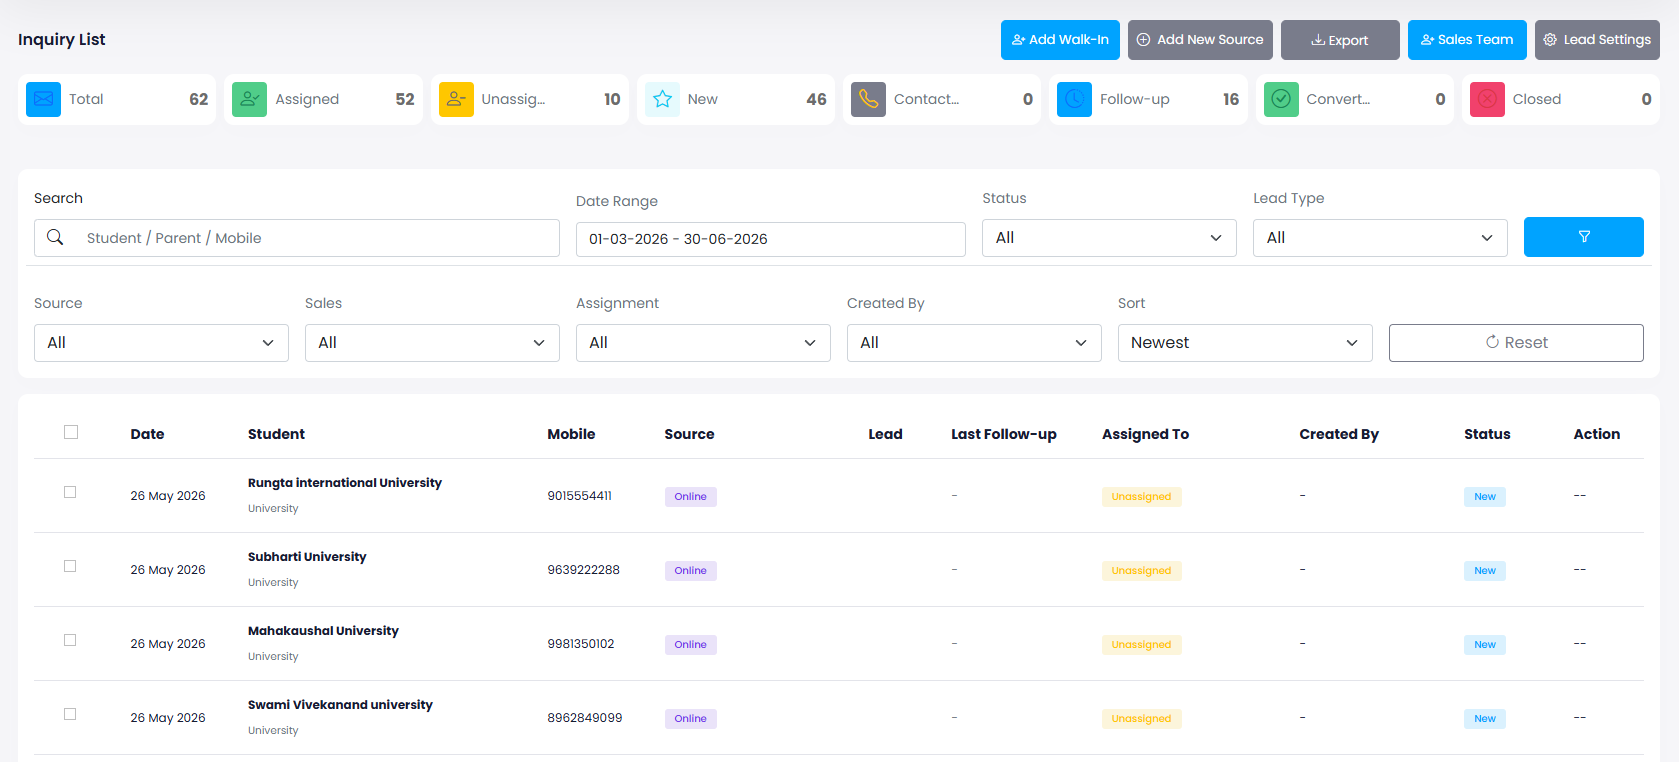Open the Status dropdown
Image resolution: width=1679 pixels, height=762 pixels.
[1109, 238]
